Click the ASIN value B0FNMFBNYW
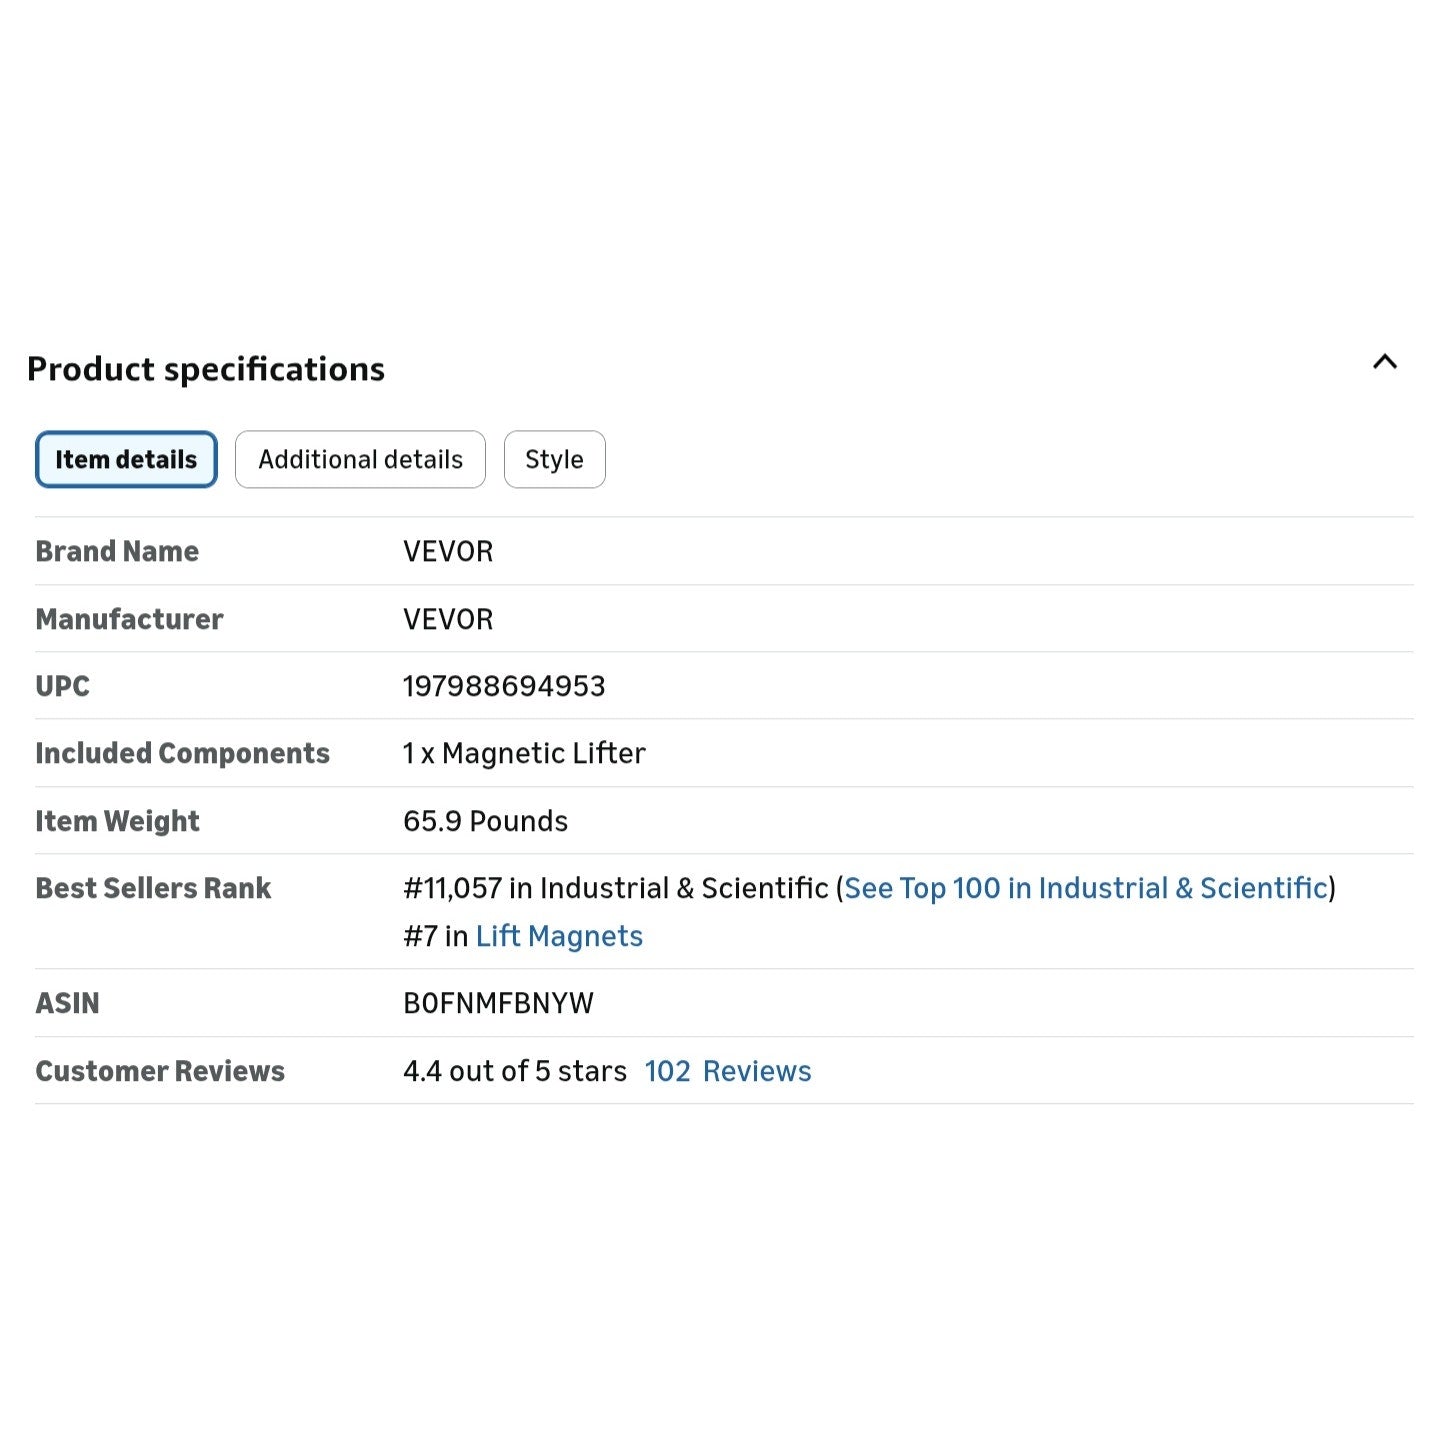Image resolution: width=1440 pixels, height=1440 pixels. tap(498, 1003)
